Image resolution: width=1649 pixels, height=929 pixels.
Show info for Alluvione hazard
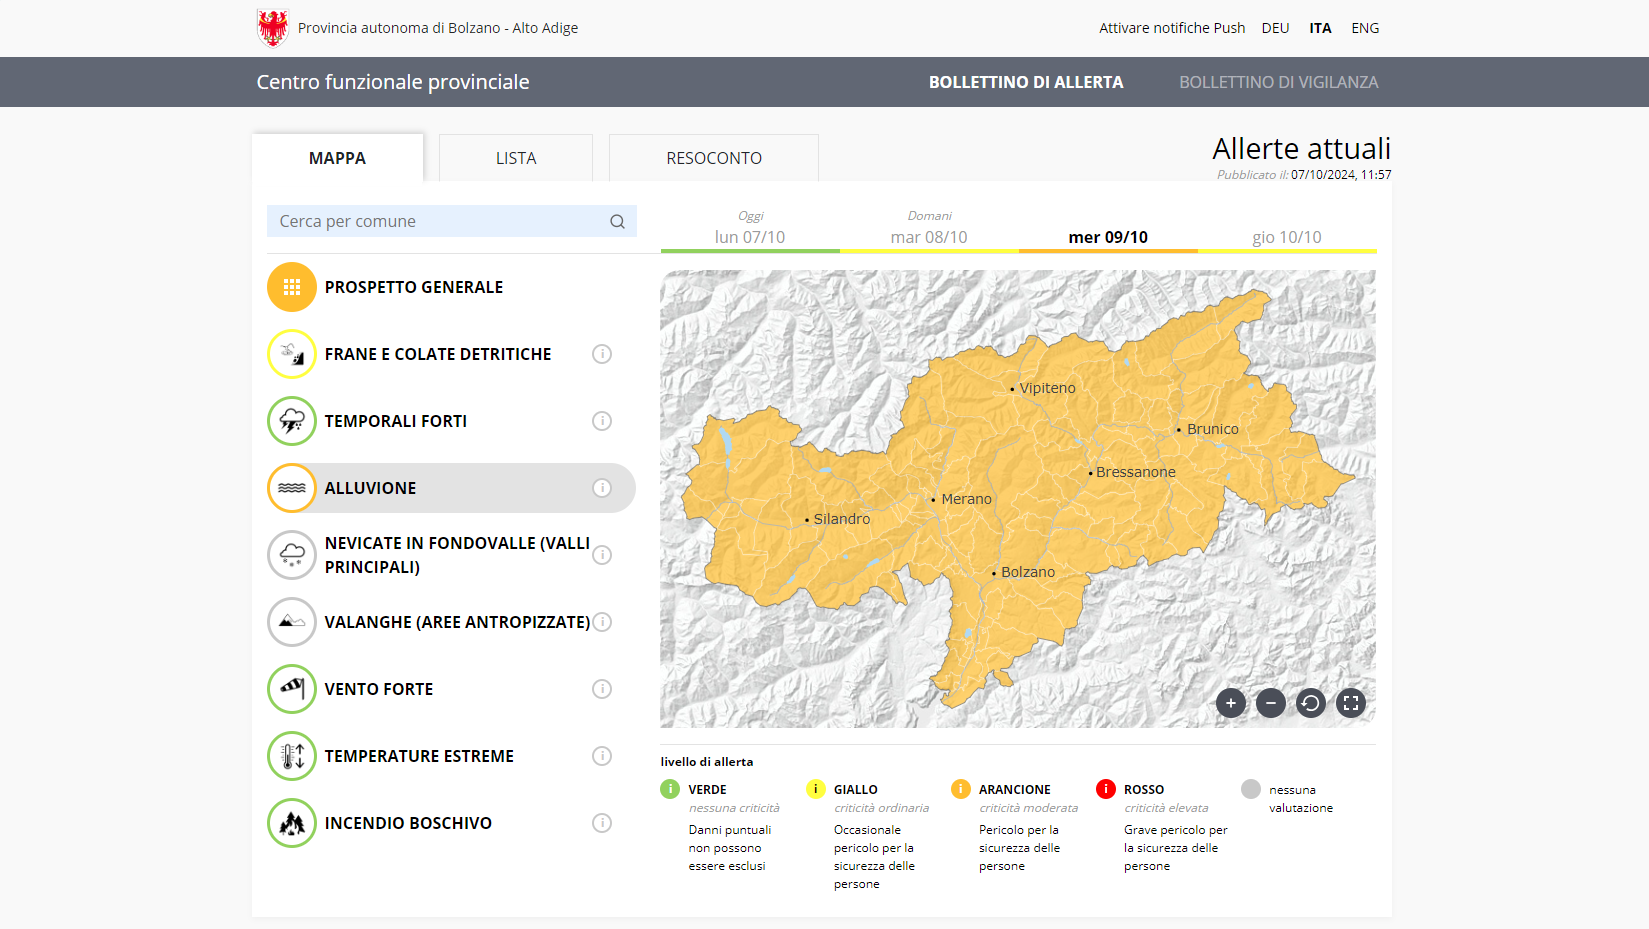601,488
